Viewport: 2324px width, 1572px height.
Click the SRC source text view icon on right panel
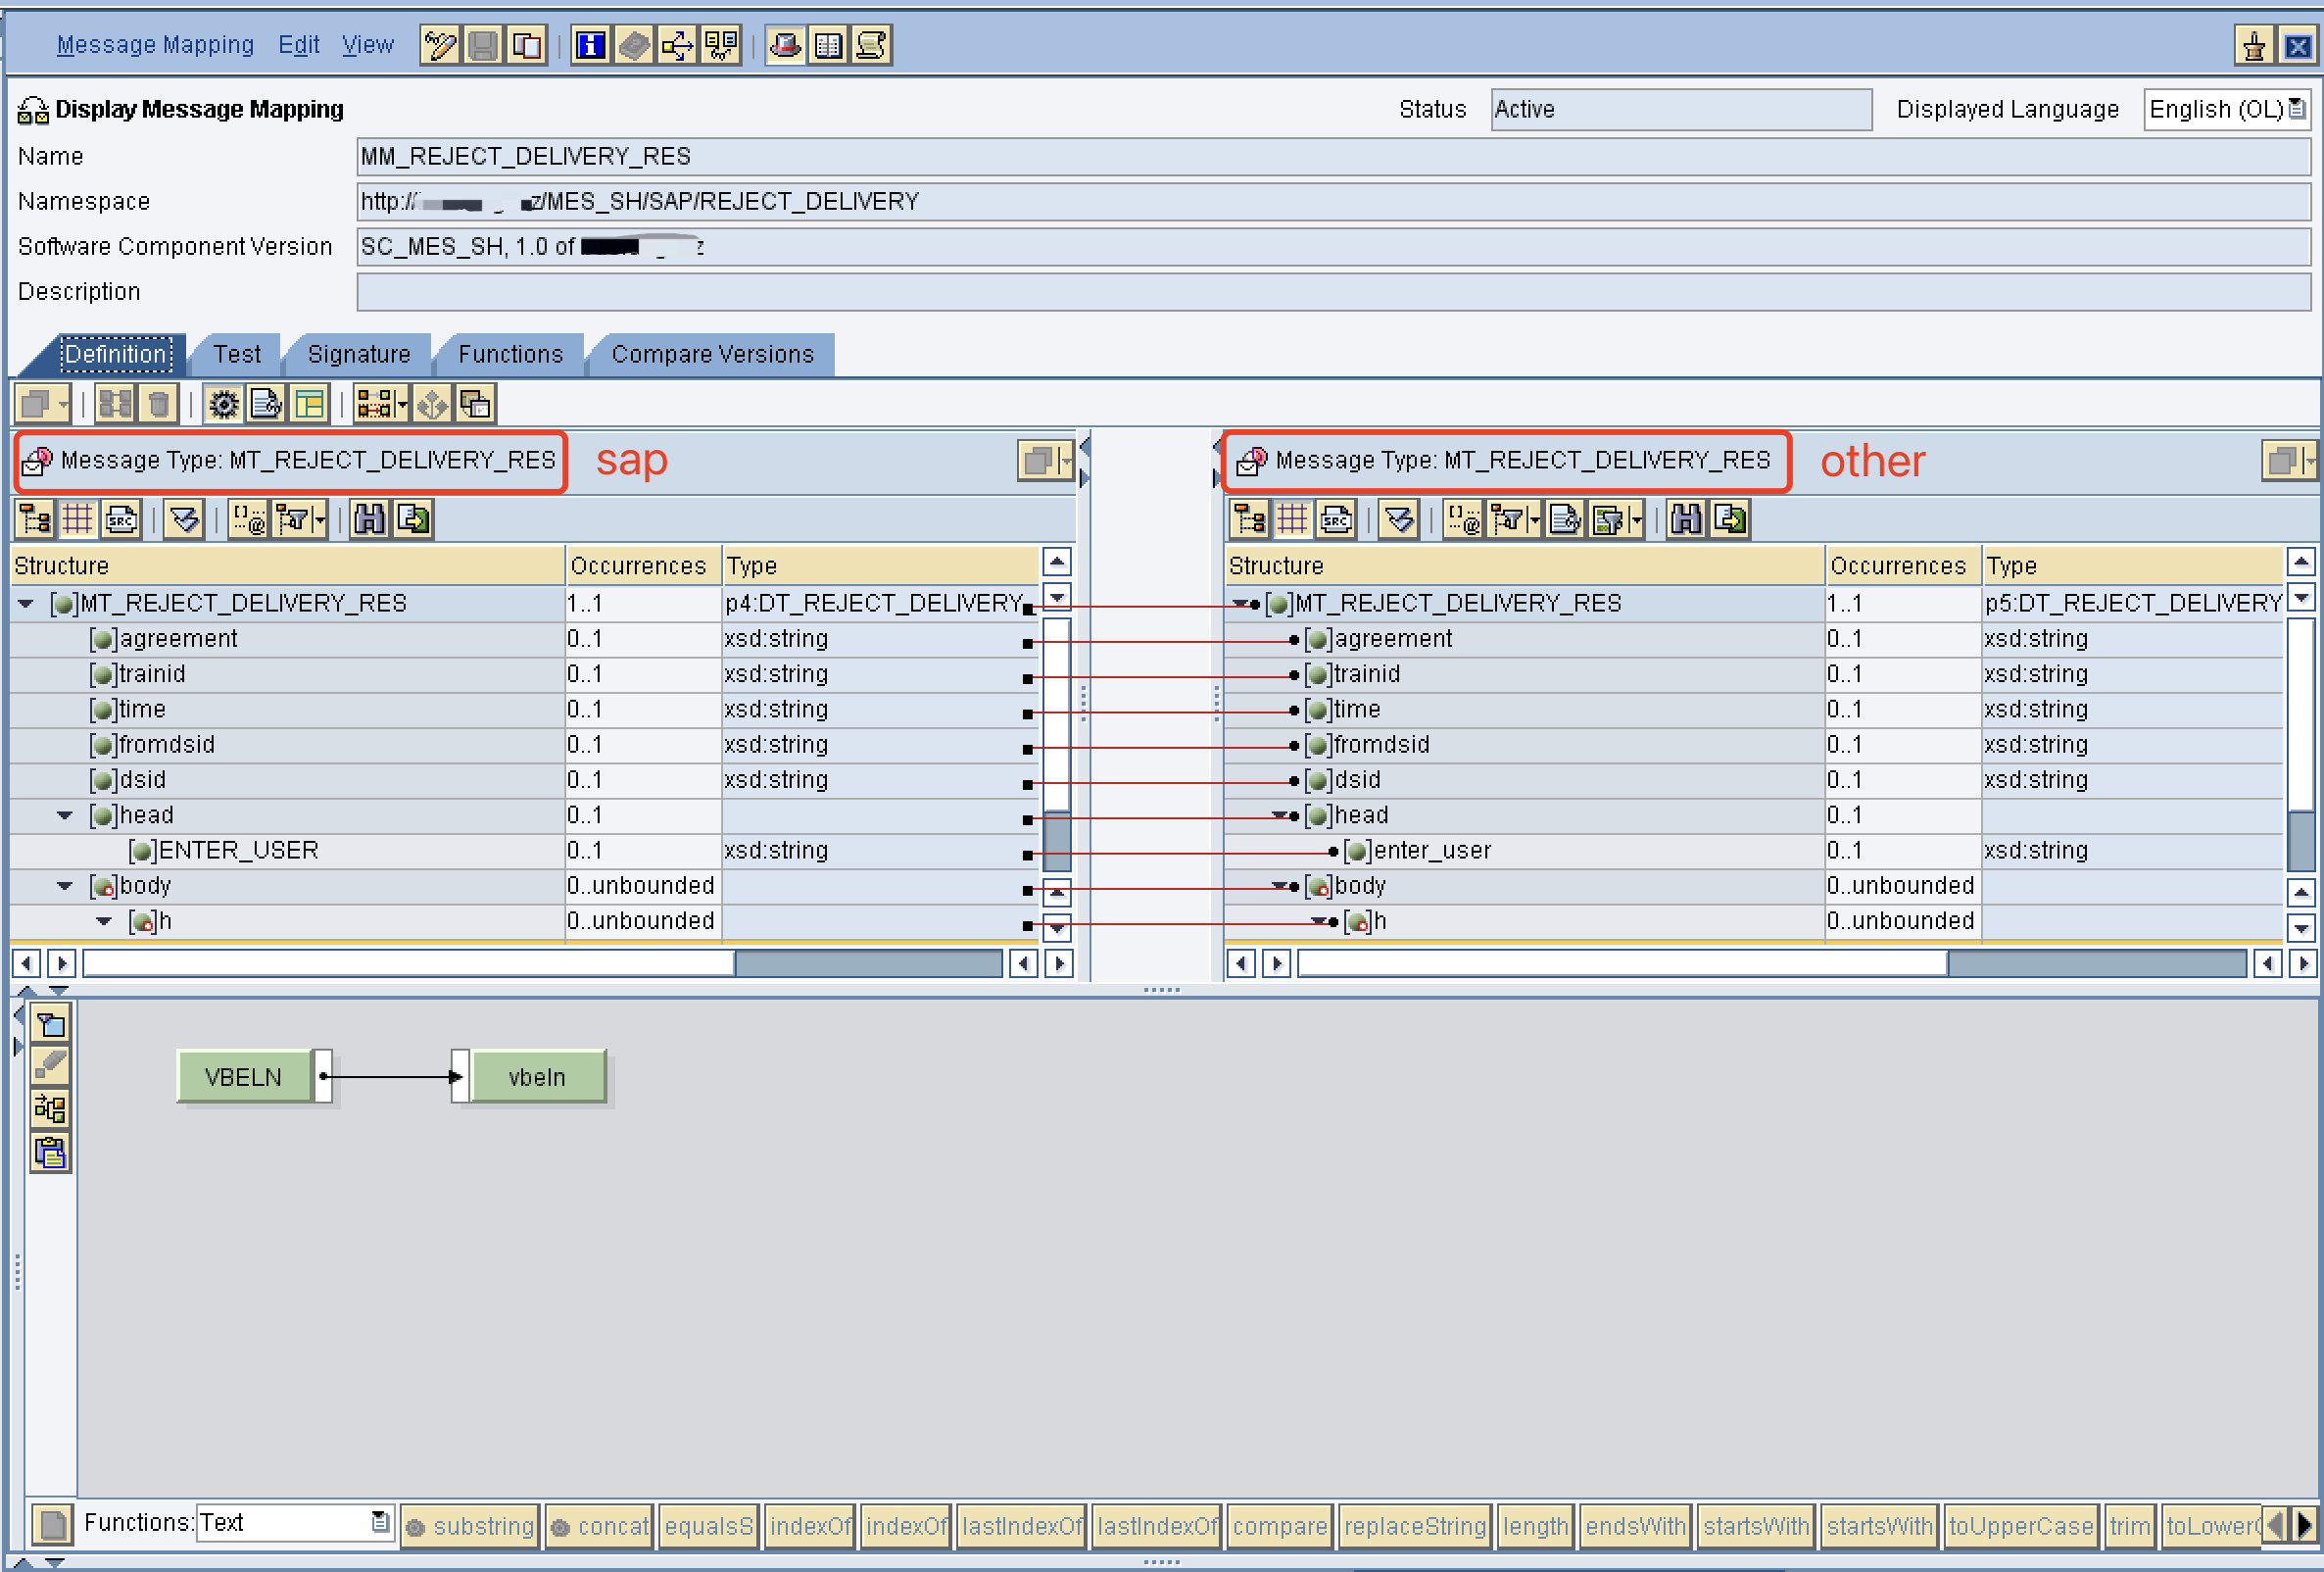click(1336, 519)
